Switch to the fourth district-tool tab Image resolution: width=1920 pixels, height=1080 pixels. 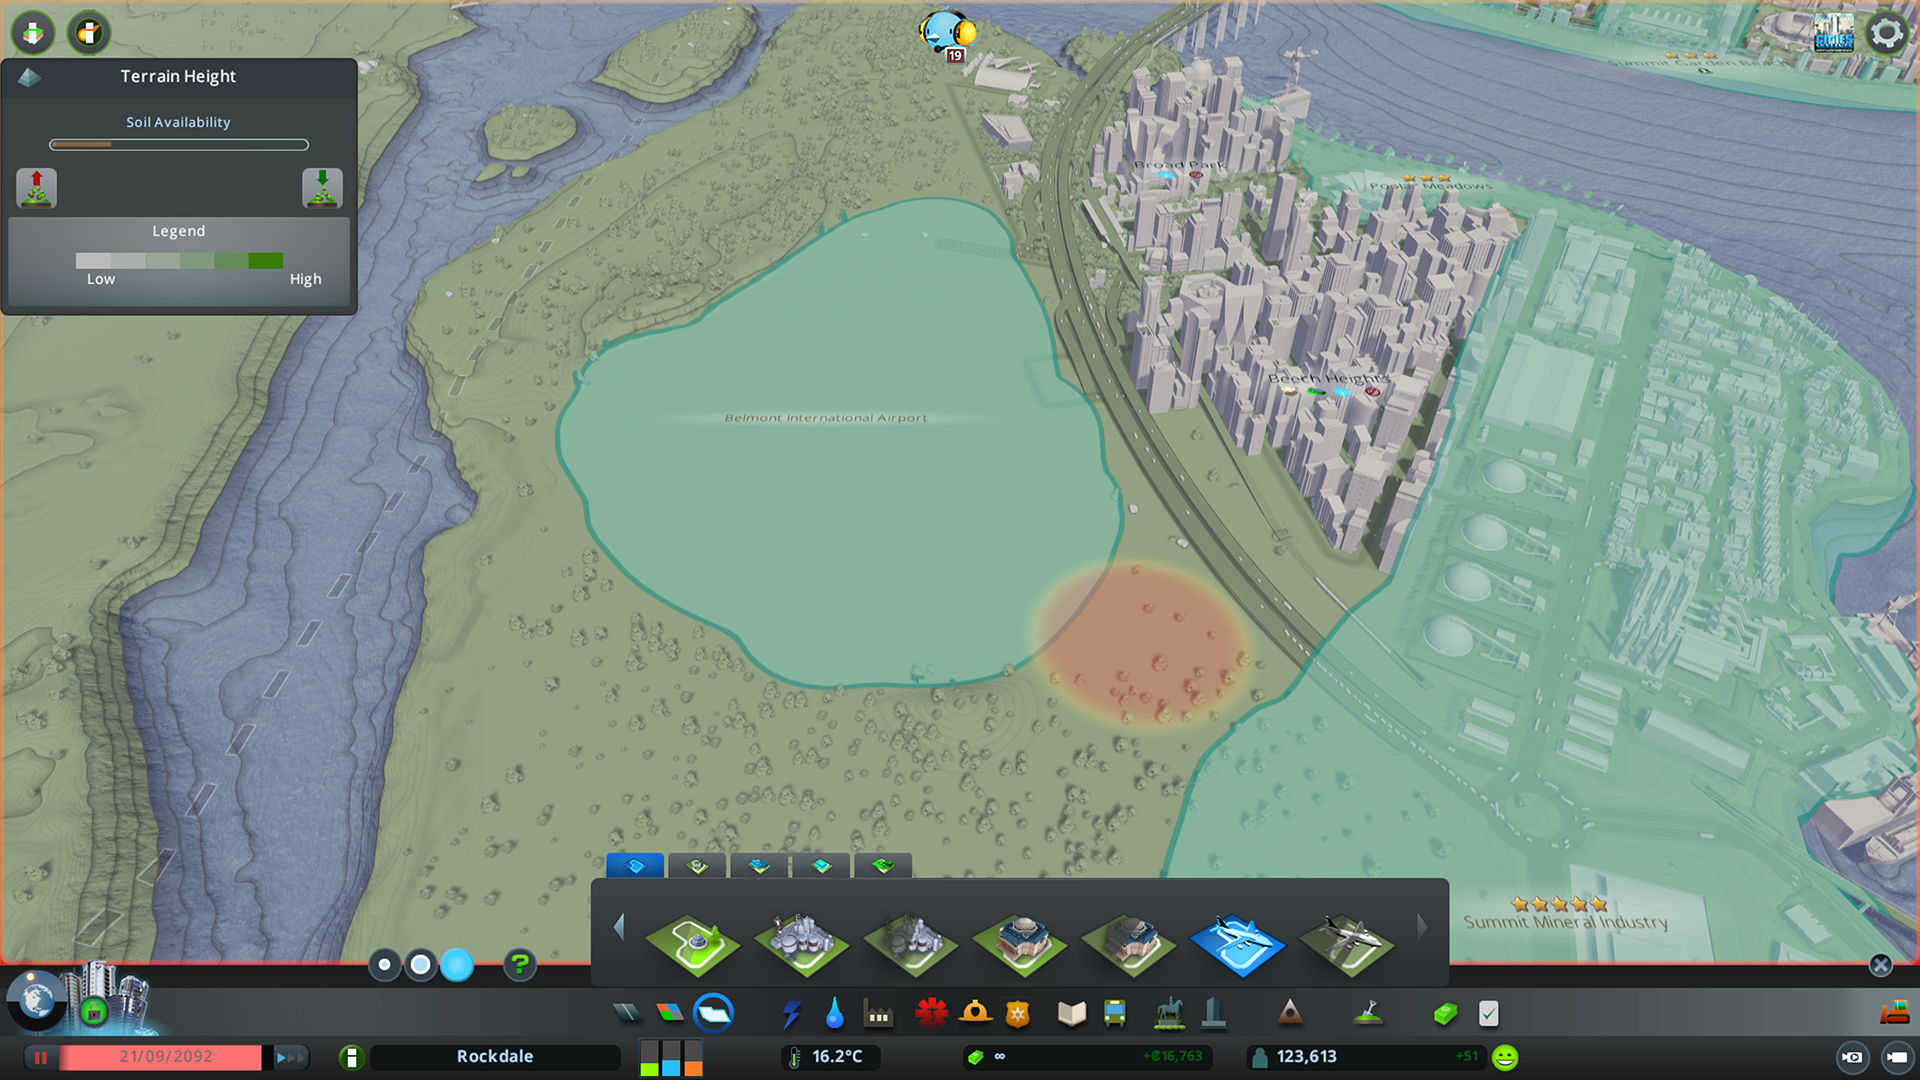(821, 865)
